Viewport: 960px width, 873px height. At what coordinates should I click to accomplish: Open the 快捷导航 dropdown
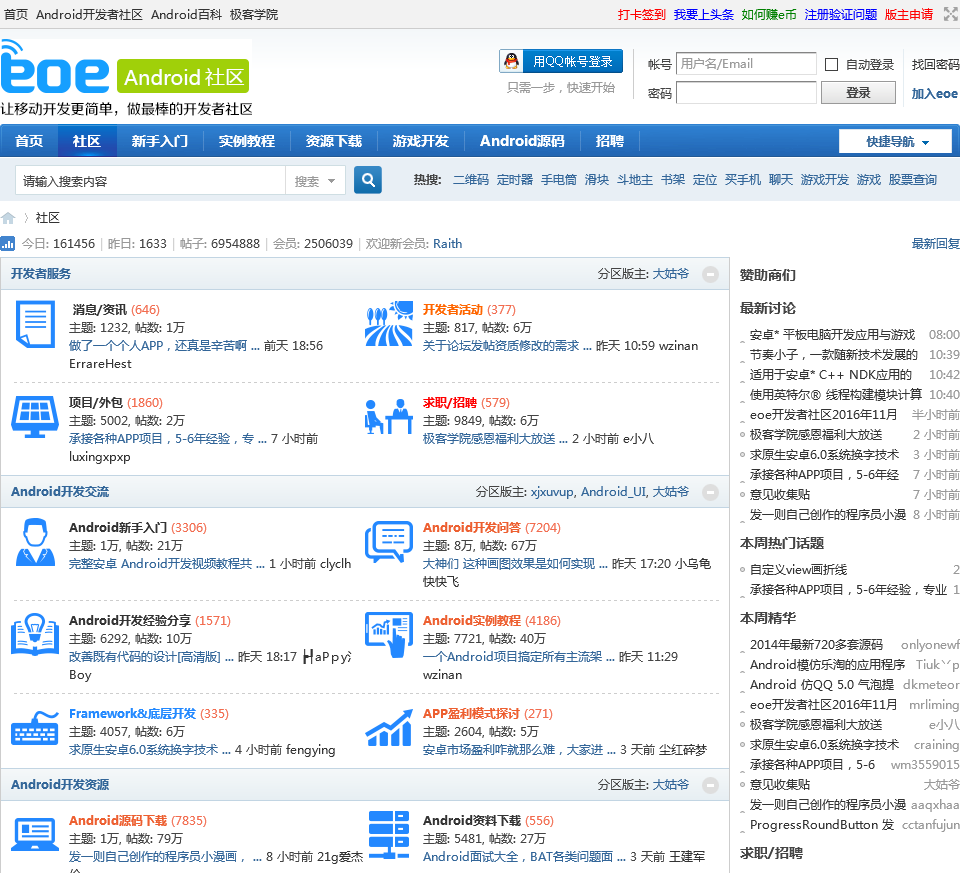[x=895, y=141]
